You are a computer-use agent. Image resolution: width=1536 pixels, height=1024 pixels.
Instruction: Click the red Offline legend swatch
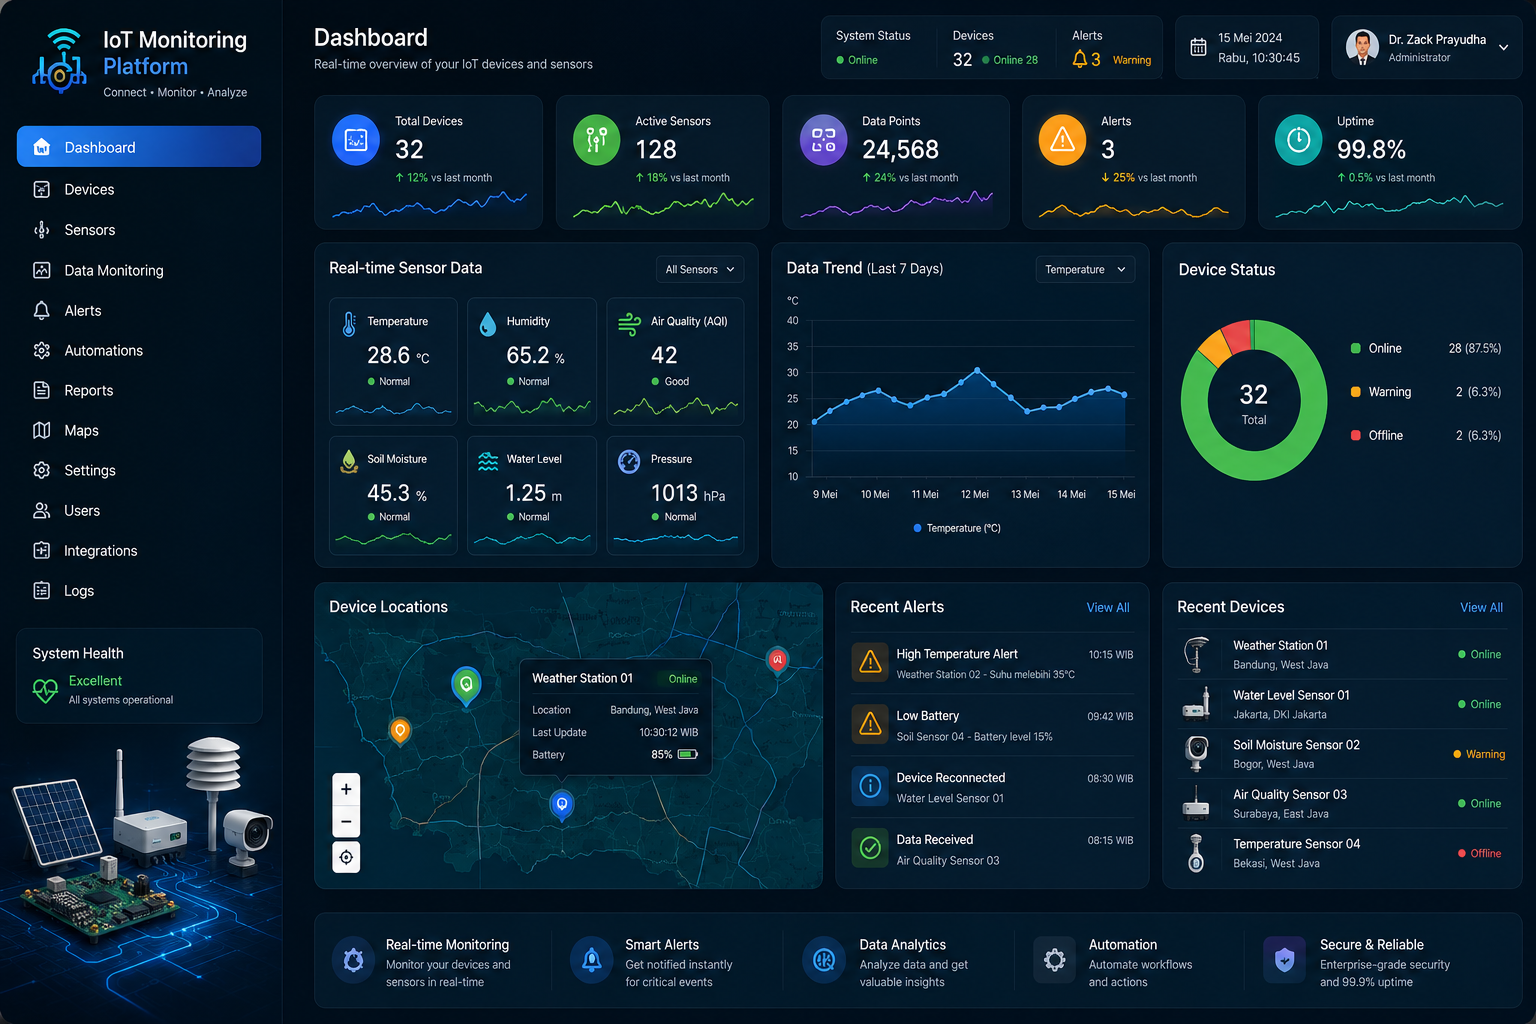[1356, 435]
